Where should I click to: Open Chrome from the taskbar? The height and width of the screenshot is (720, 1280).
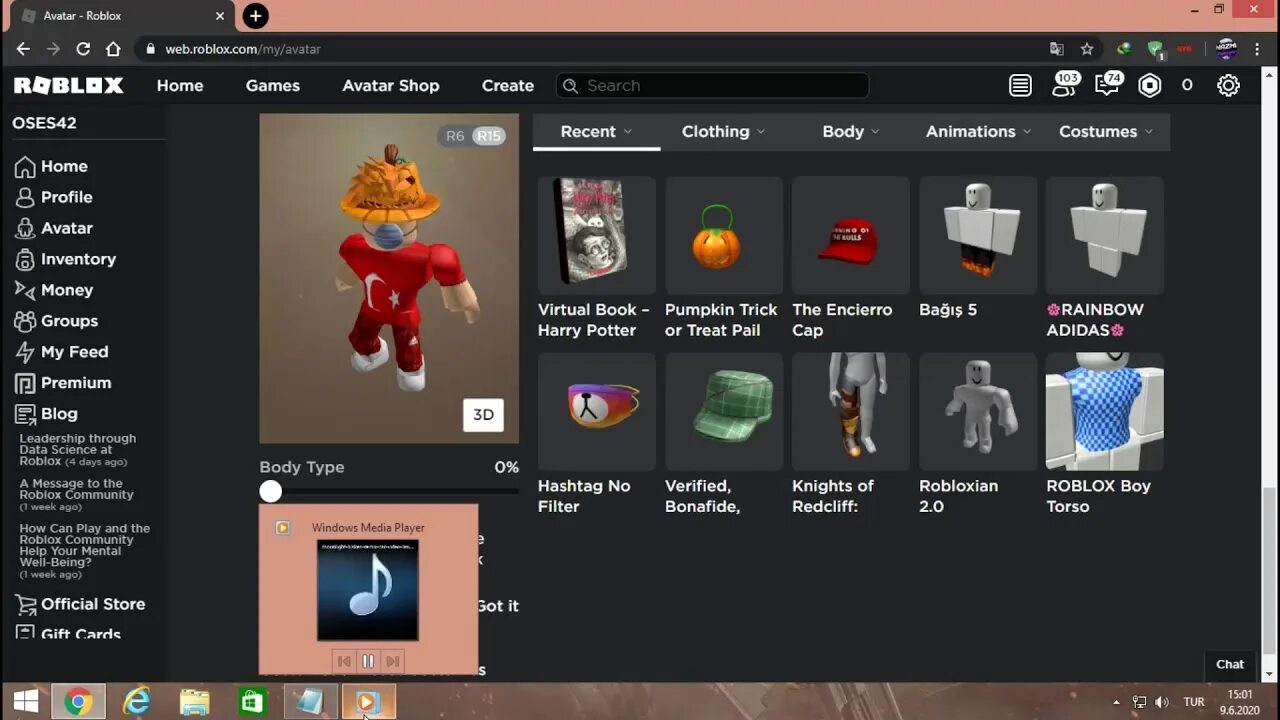(78, 702)
